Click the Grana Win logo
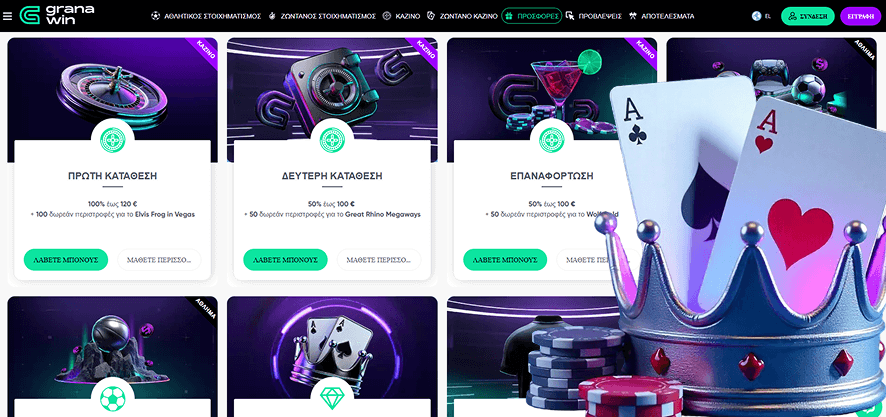The width and height of the screenshot is (886, 417). click(57, 15)
